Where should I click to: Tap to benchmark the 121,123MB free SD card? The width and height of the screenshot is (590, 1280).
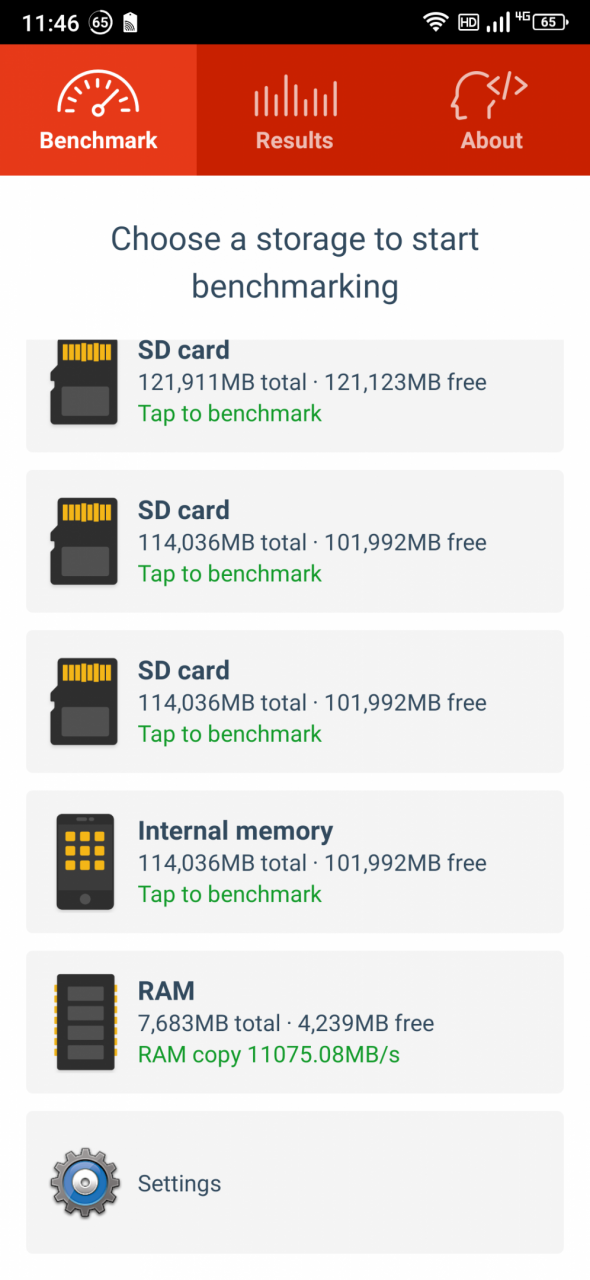click(230, 413)
